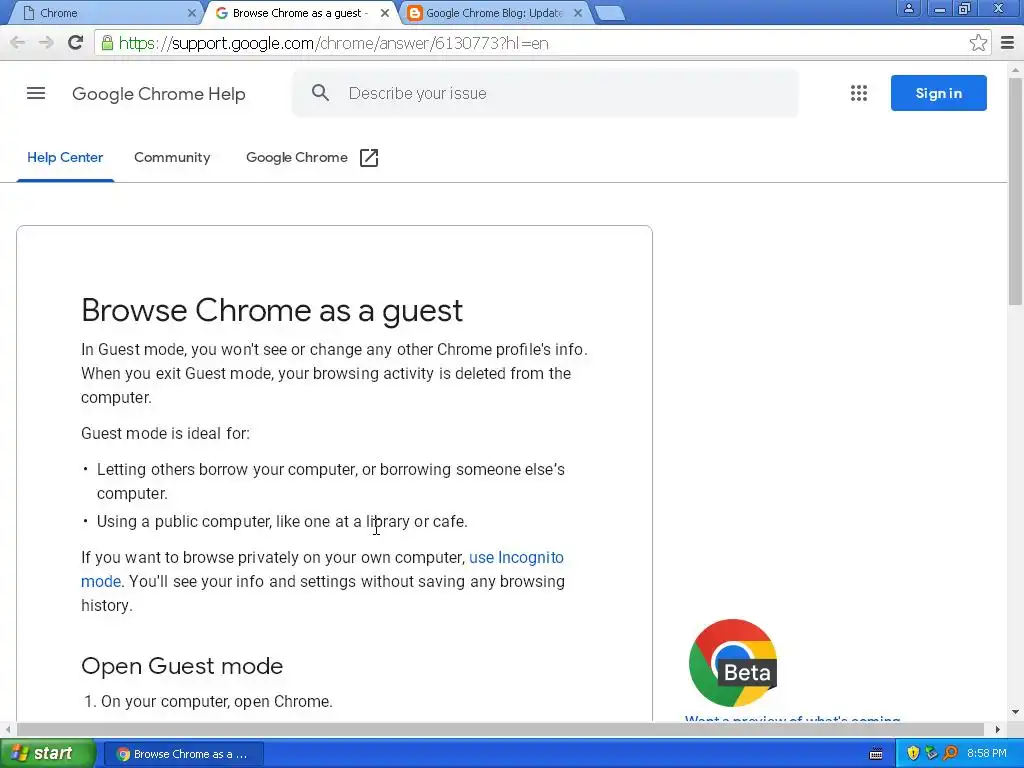Switch to the Chrome tab
The height and width of the screenshot is (768, 1024).
[108, 13]
